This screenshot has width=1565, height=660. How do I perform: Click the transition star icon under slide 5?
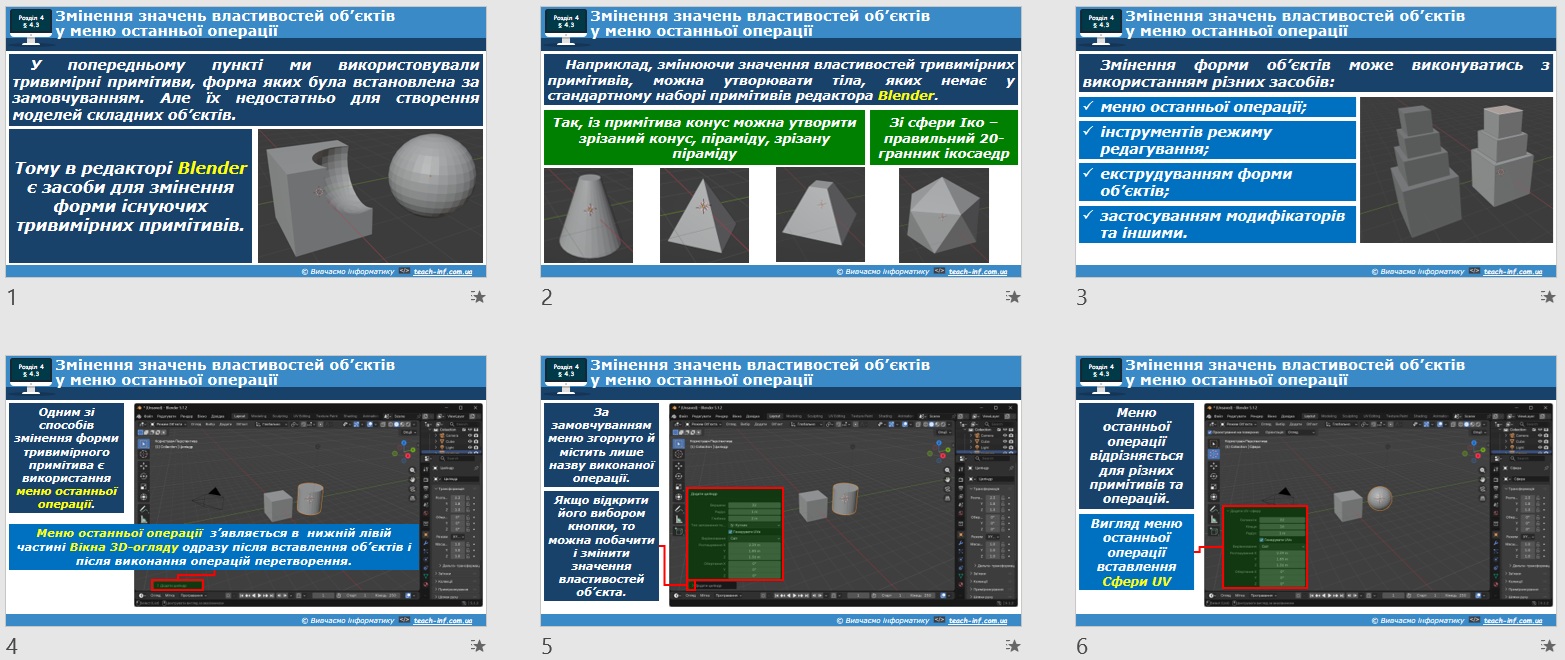tap(1013, 646)
